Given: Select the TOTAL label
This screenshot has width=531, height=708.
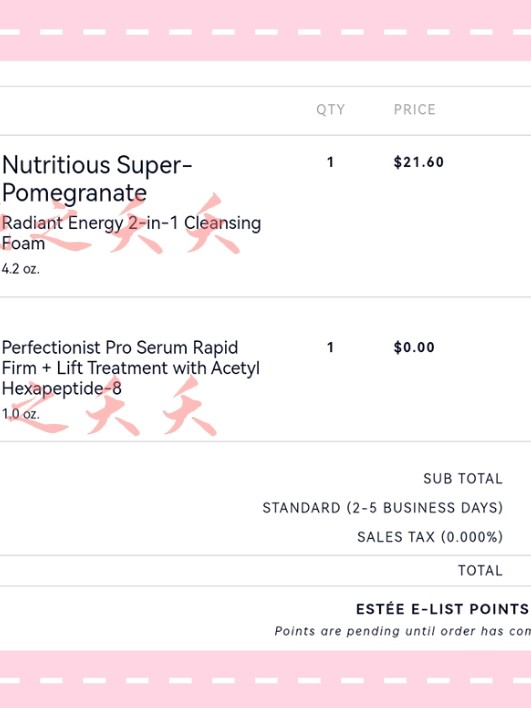Looking at the screenshot, I should [480, 570].
